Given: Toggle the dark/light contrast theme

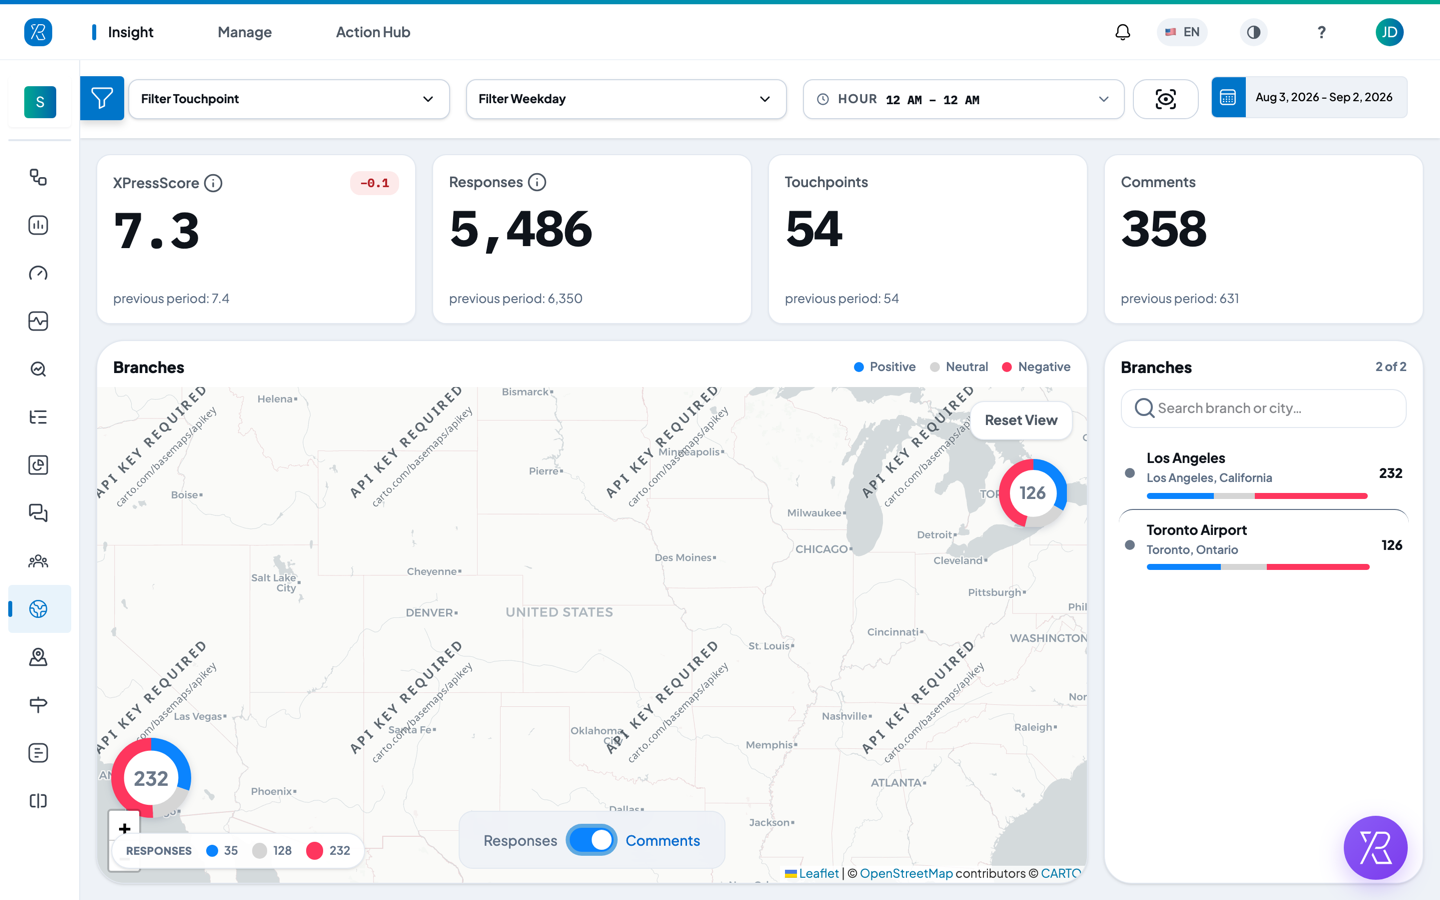Looking at the screenshot, I should click(x=1253, y=32).
